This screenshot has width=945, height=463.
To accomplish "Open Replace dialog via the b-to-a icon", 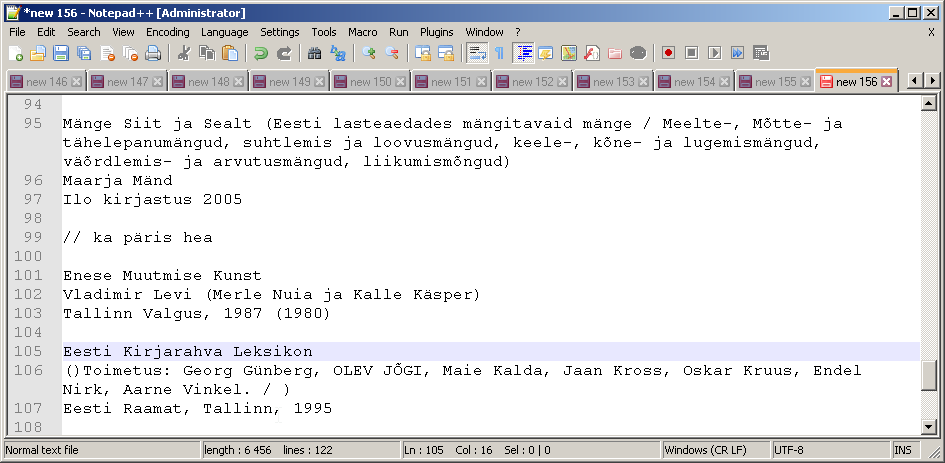I will [338, 53].
